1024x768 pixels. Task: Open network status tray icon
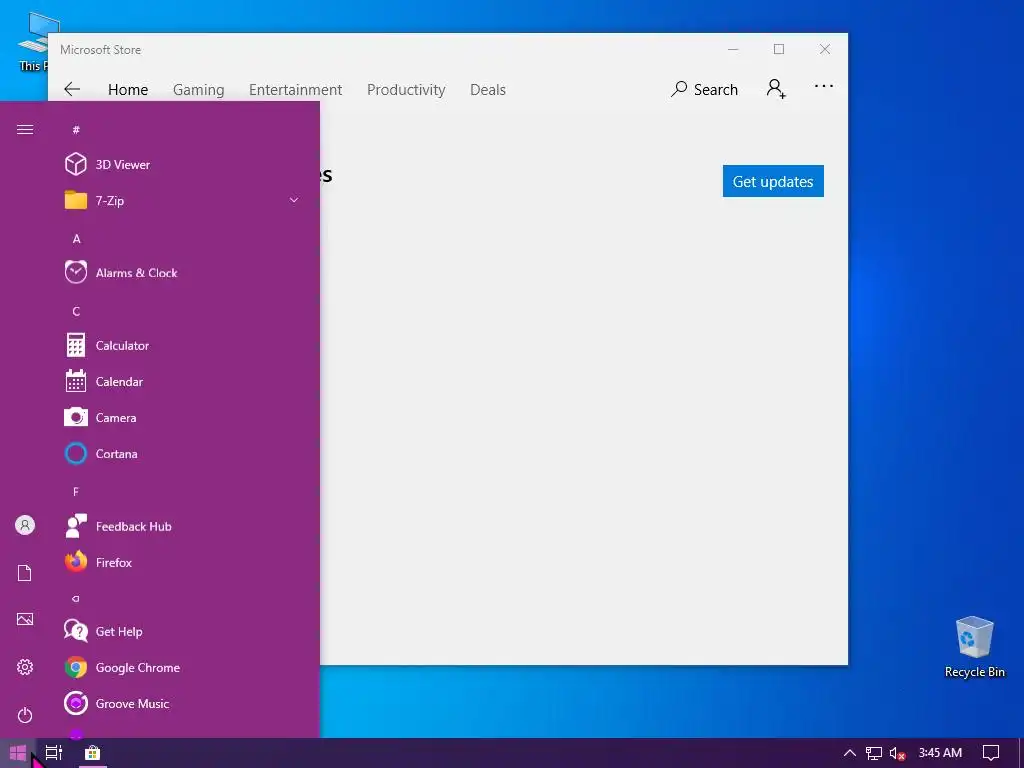point(874,753)
